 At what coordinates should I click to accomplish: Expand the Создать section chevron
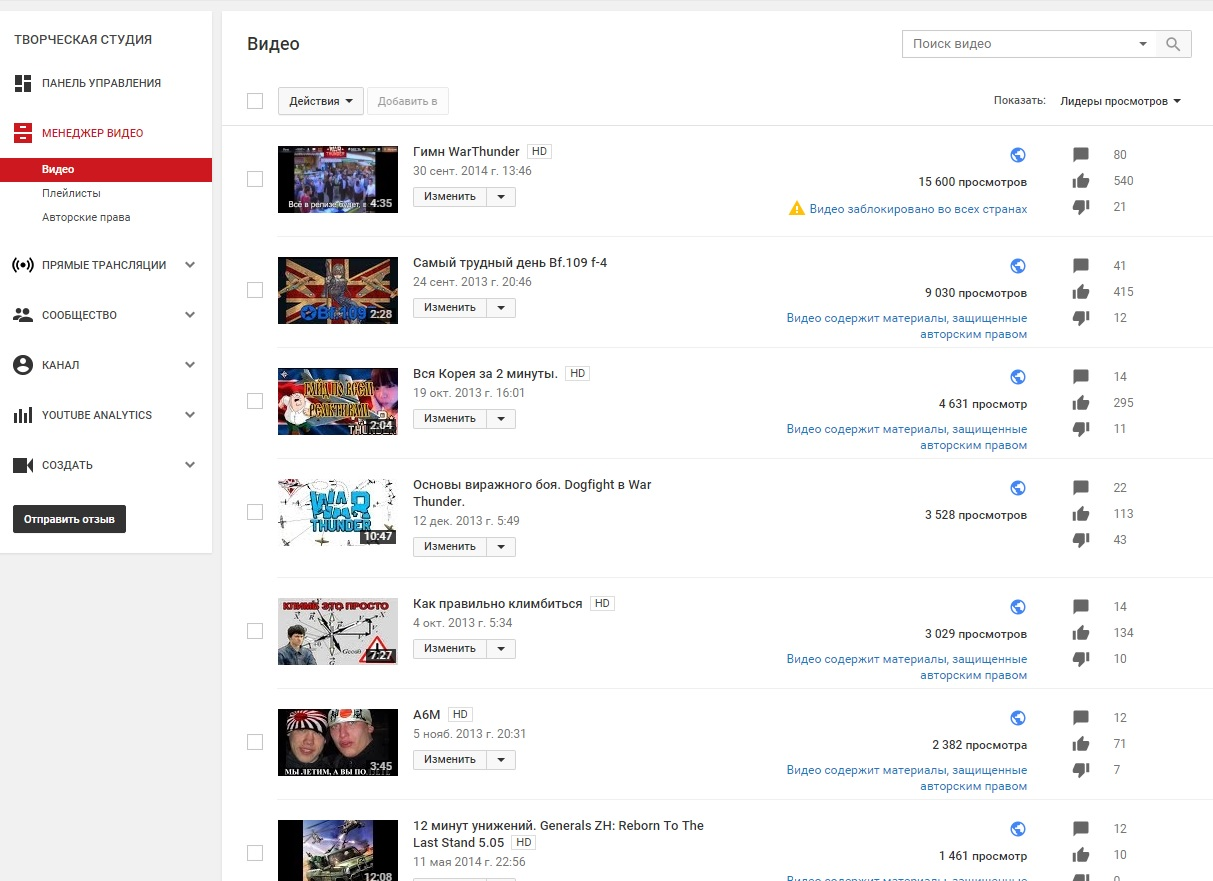pos(190,465)
